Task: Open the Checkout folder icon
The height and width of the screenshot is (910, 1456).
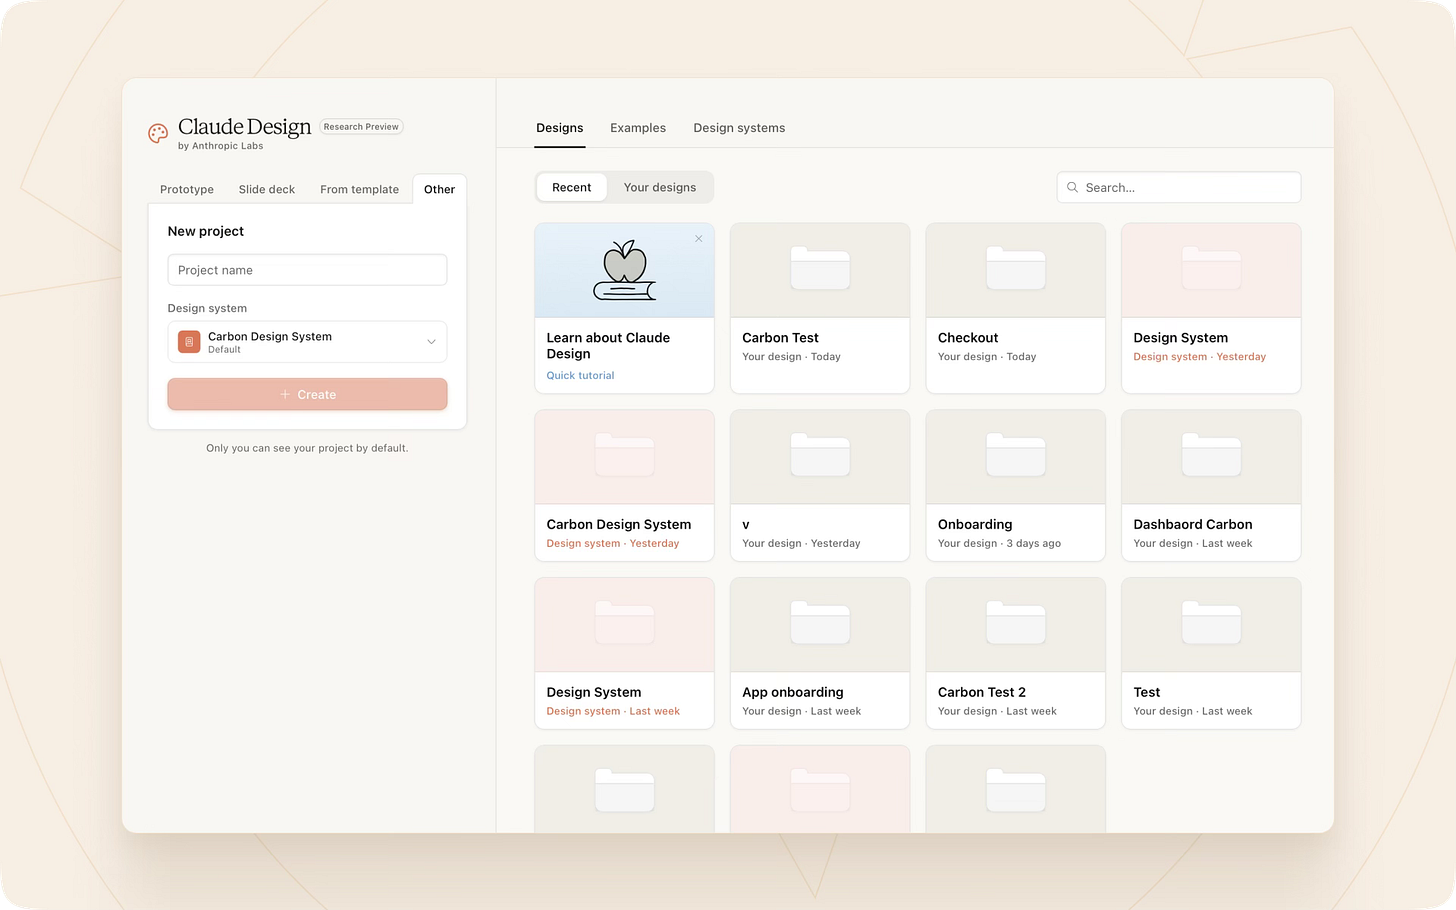Action: (1016, 268)
